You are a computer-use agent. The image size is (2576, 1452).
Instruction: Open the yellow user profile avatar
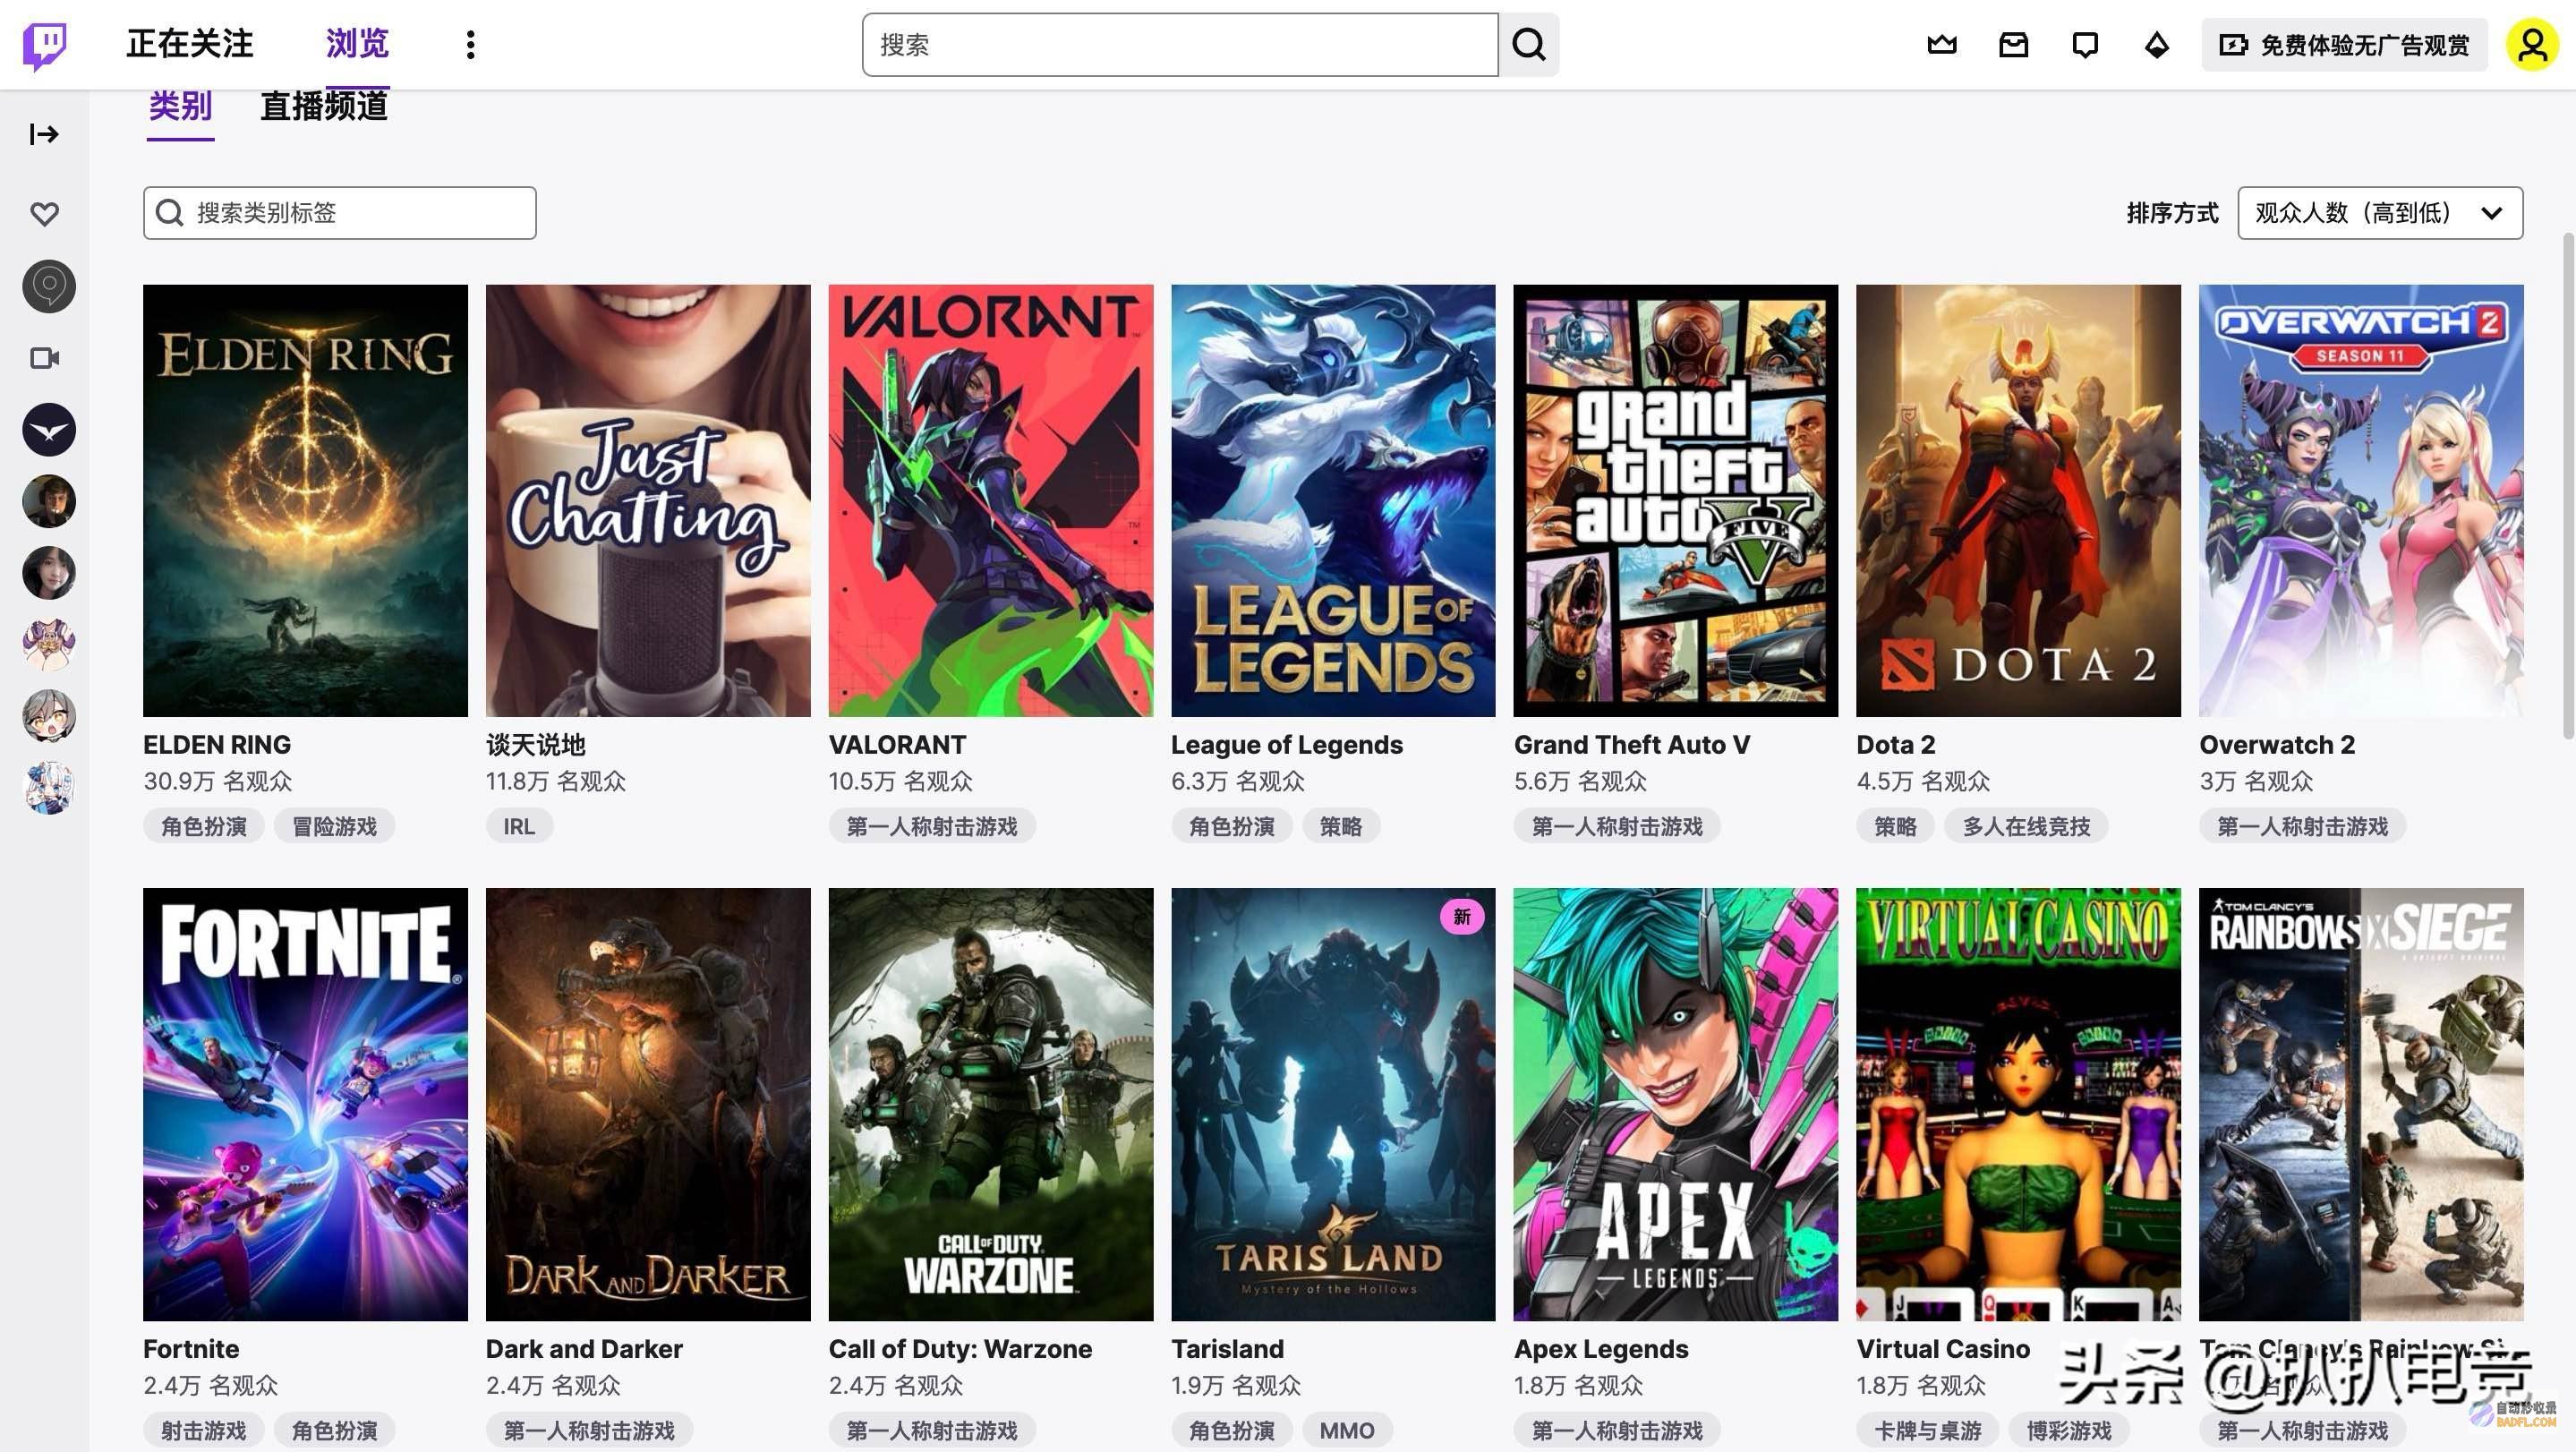[2532, 45]
